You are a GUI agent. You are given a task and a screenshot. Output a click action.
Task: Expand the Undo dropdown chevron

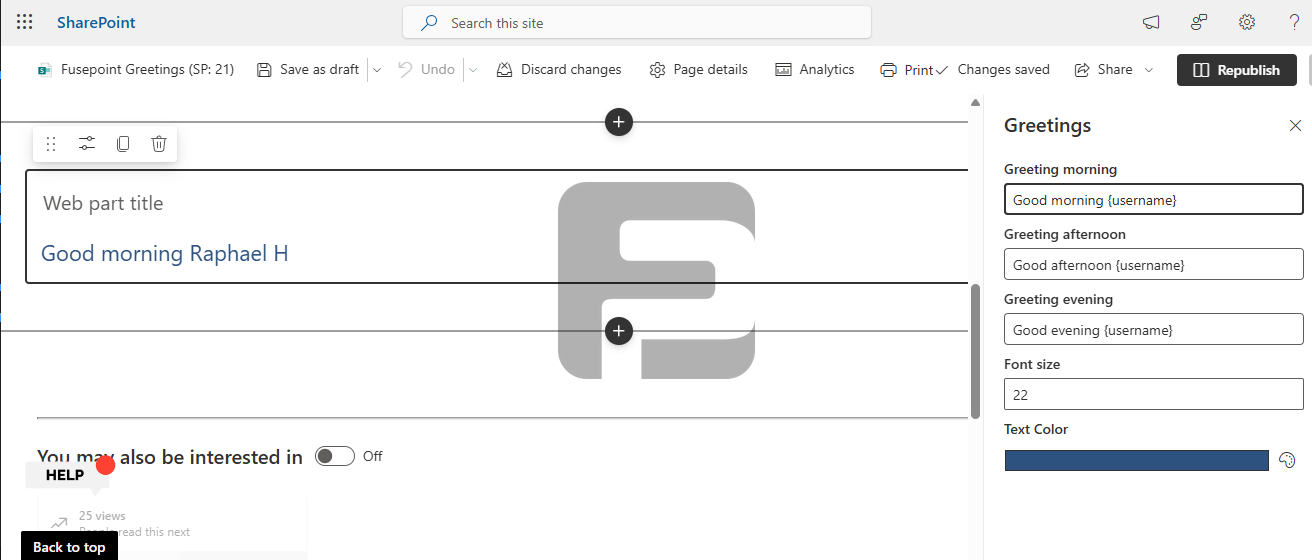coord(473,70)
